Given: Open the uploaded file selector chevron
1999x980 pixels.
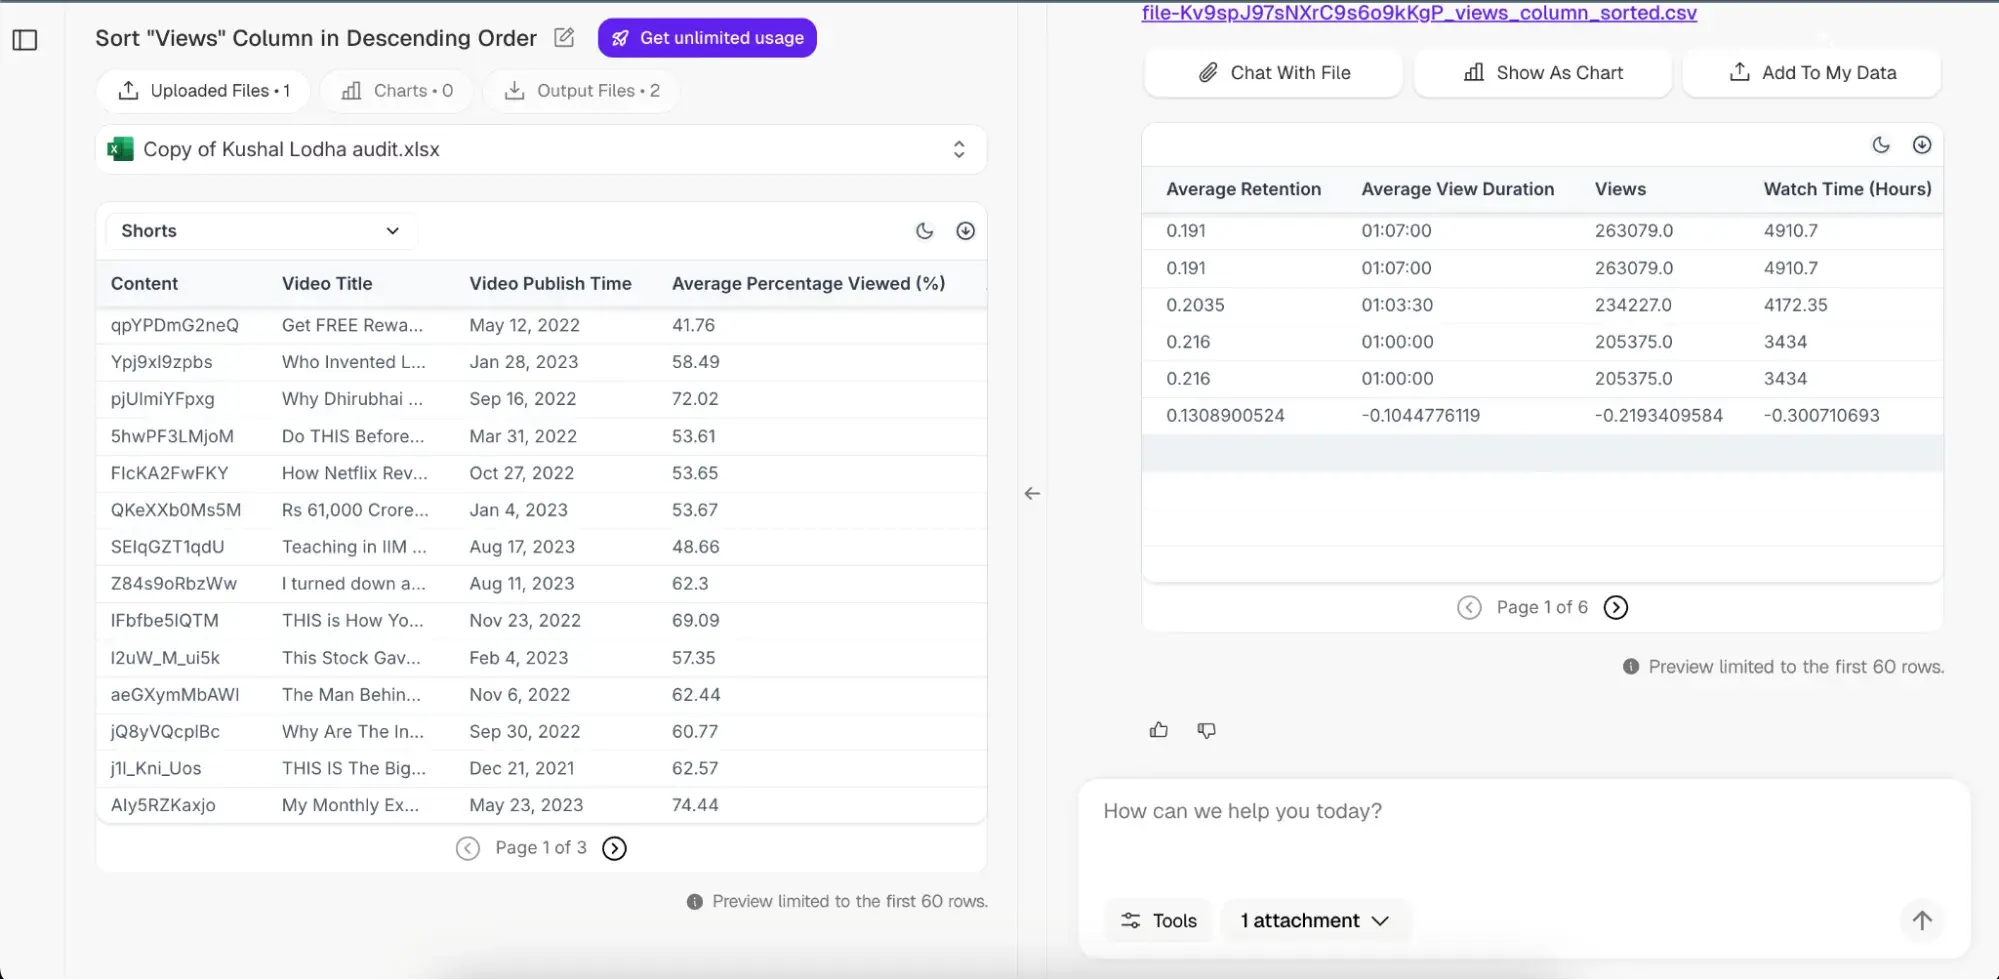Looking at the screenshot, I should coord(958,148).
